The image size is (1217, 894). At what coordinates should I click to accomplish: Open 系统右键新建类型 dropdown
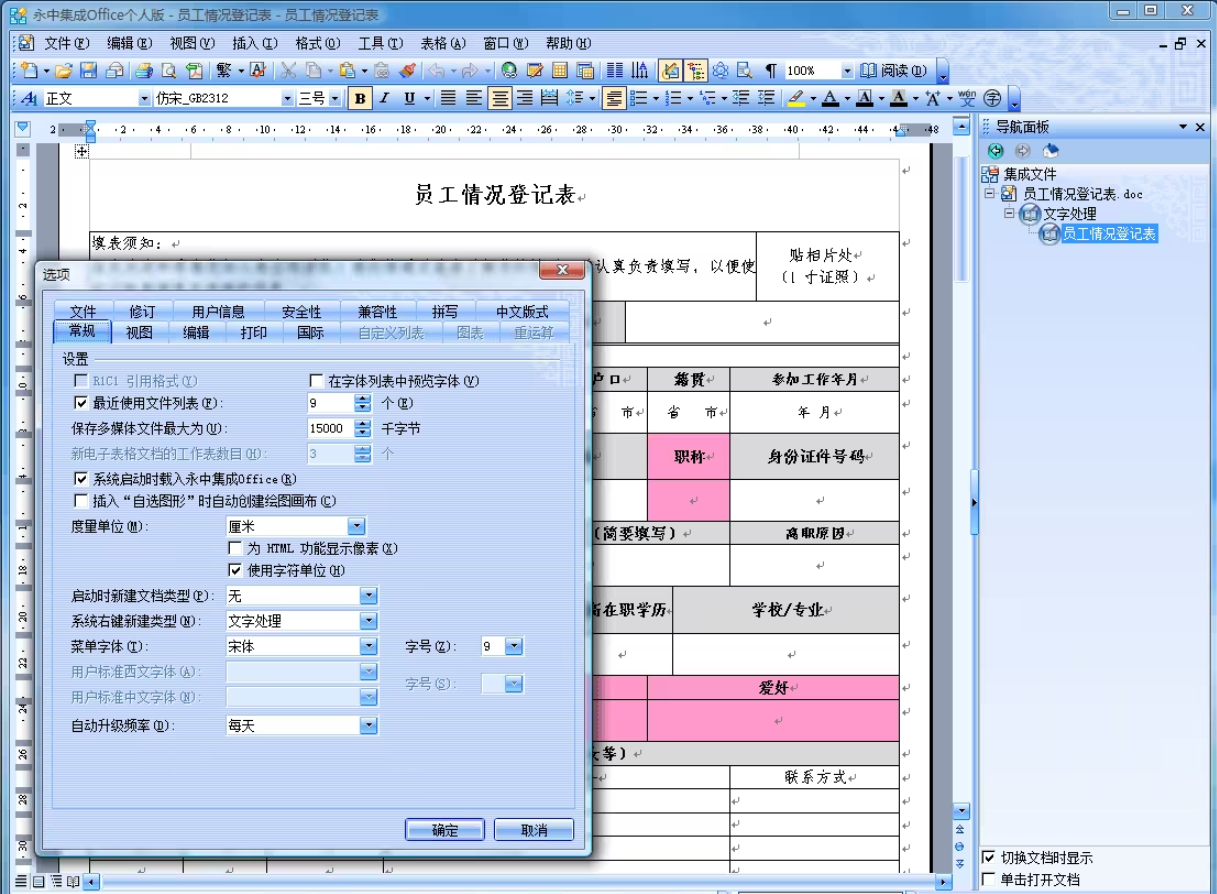tap(368, 621)
